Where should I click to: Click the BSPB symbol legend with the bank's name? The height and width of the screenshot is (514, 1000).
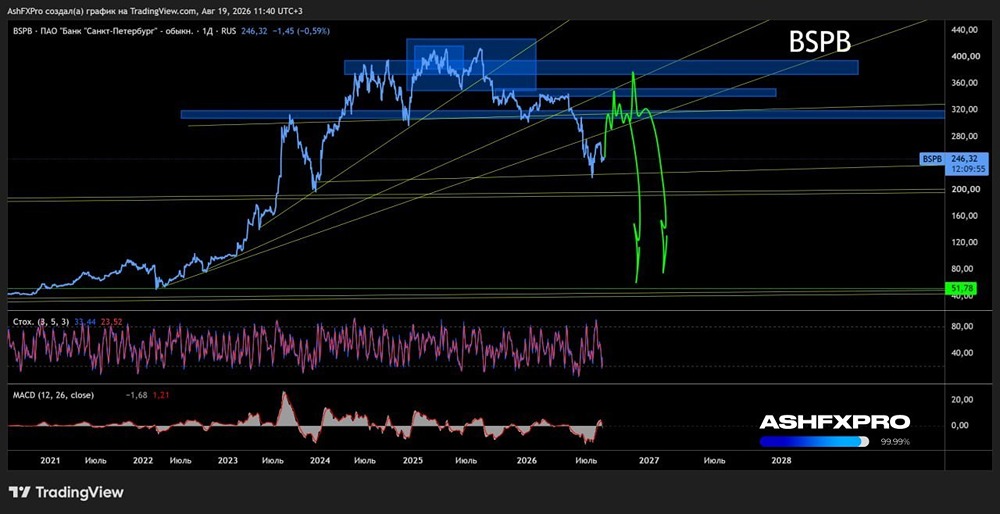[x=126, y=31]
